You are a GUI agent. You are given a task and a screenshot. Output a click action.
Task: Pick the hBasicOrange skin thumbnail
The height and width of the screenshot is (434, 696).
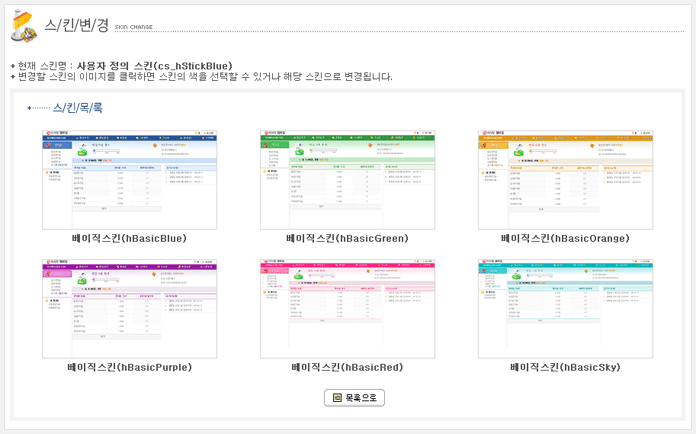(x=565, y=179)
